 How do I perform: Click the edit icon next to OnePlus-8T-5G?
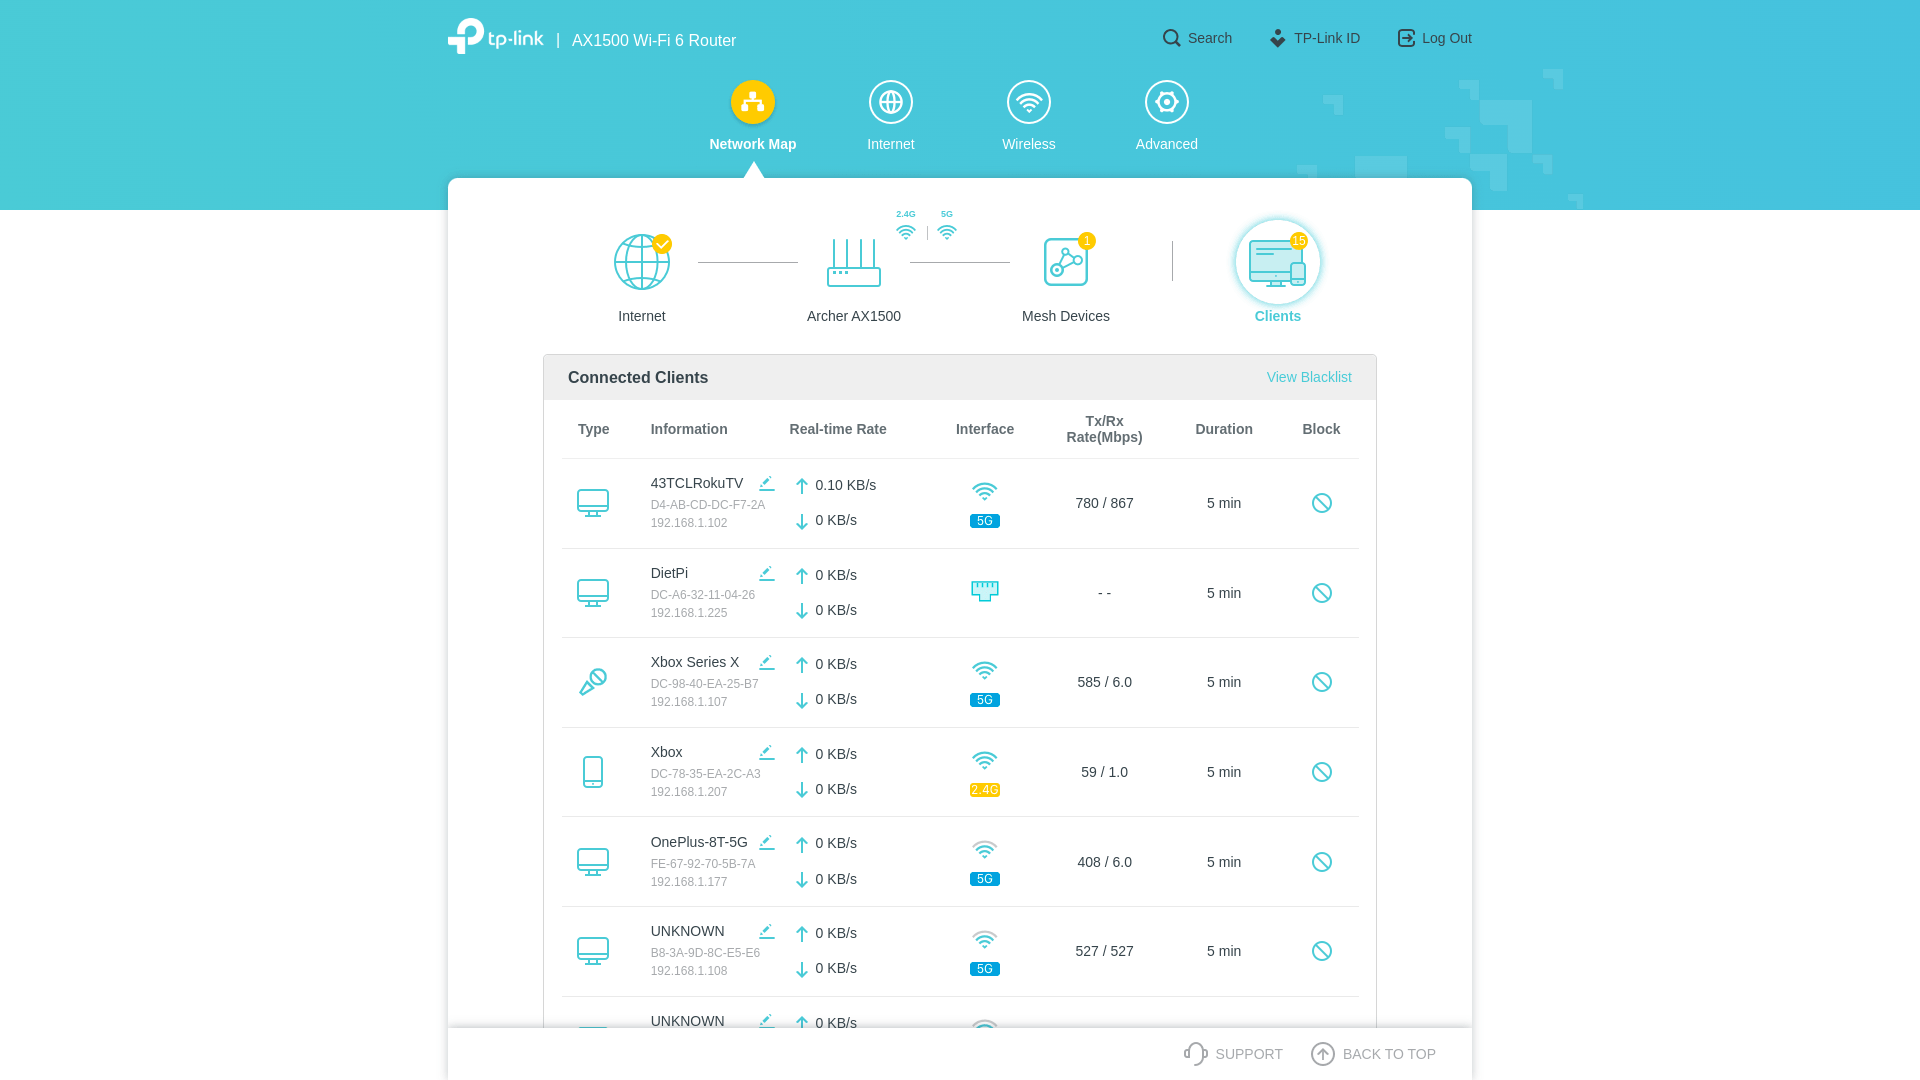766,840
